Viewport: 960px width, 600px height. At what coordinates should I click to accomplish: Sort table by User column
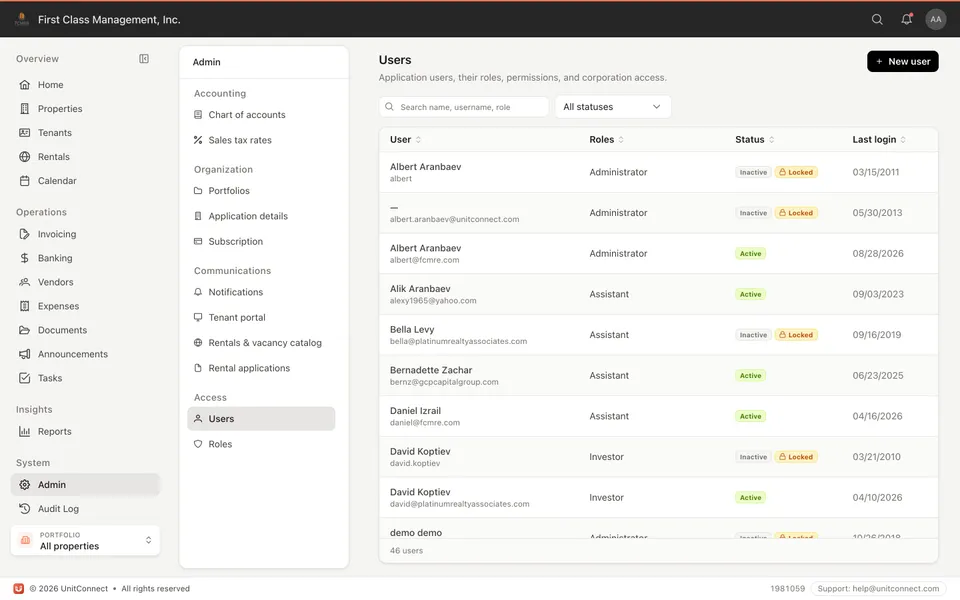tap(405, 140)
